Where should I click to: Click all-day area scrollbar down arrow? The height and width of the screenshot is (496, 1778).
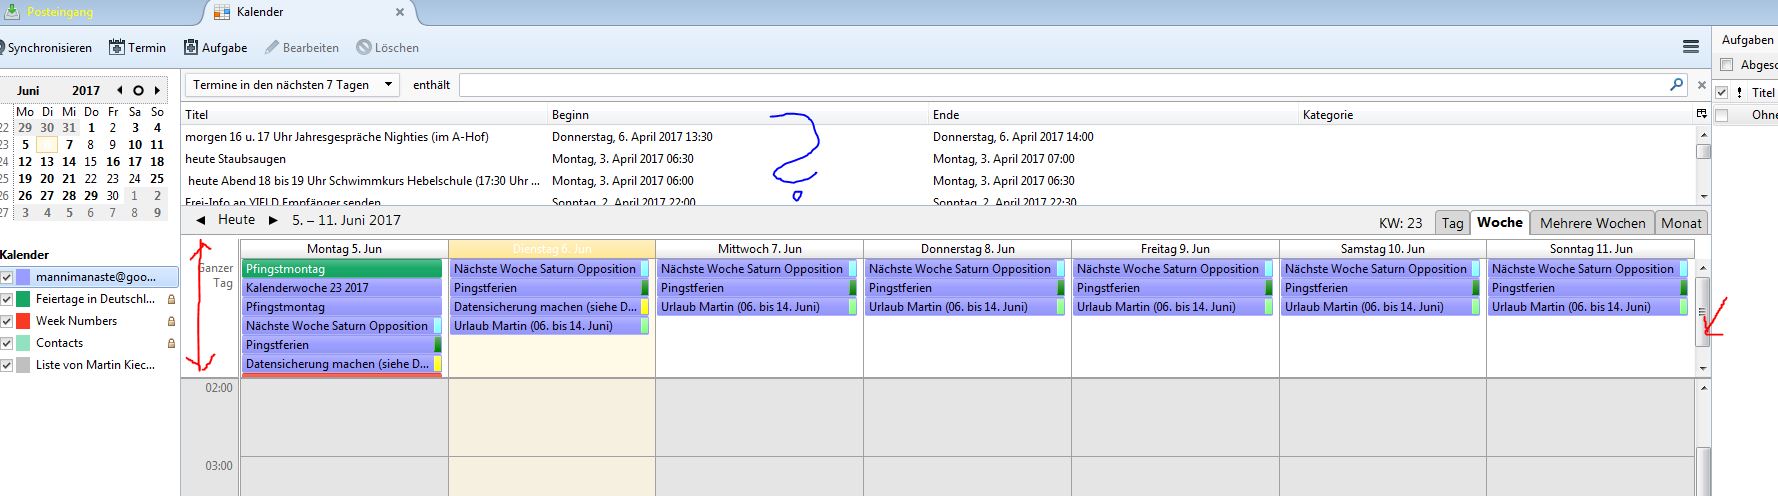pos(1703,369)
